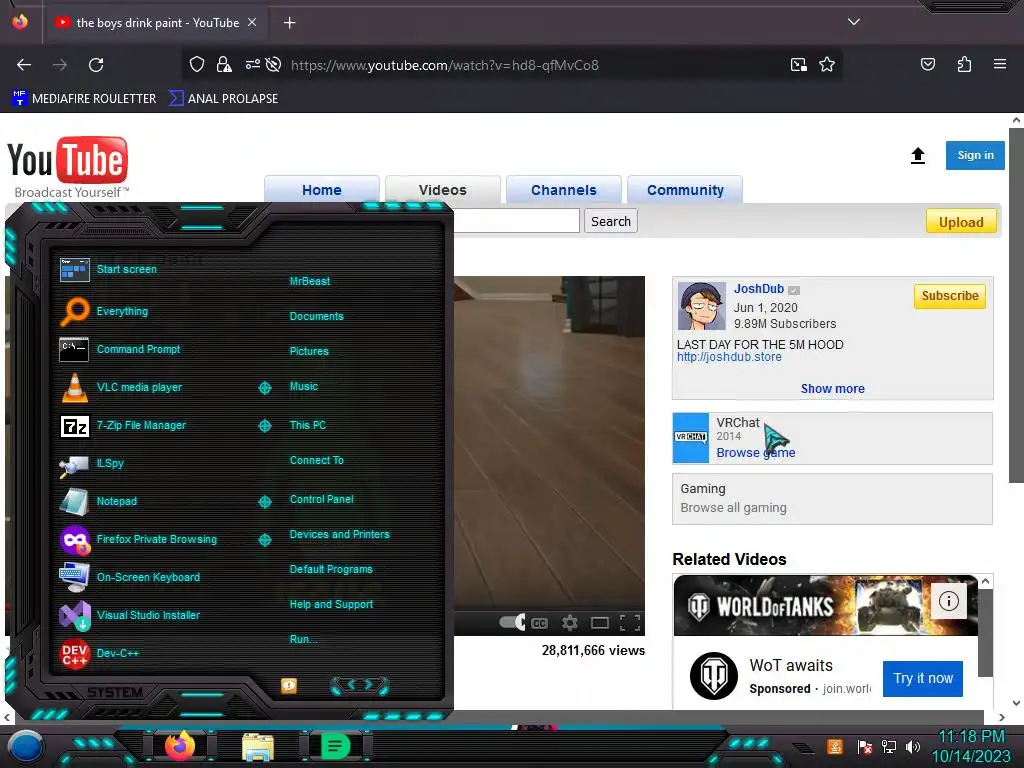Show more of video description
The height and width of the screenshot is (768, 1024).
[833, 389]
